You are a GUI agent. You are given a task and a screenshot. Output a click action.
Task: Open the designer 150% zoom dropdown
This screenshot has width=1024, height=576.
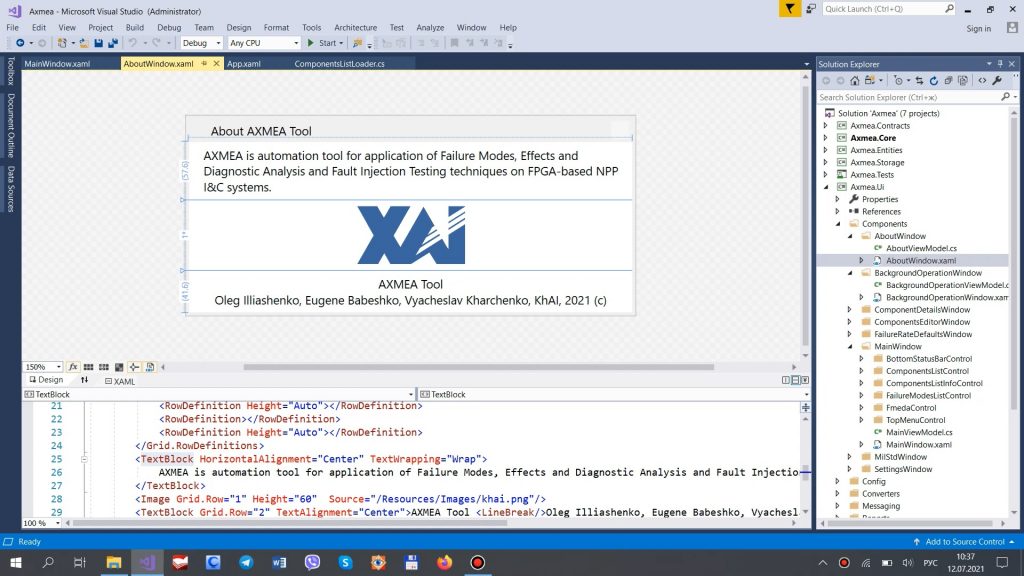click(42, 367)
